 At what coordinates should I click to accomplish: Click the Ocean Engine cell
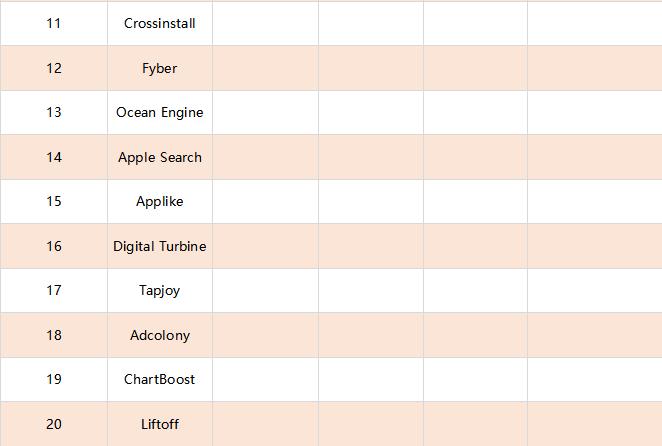(160, 112)
